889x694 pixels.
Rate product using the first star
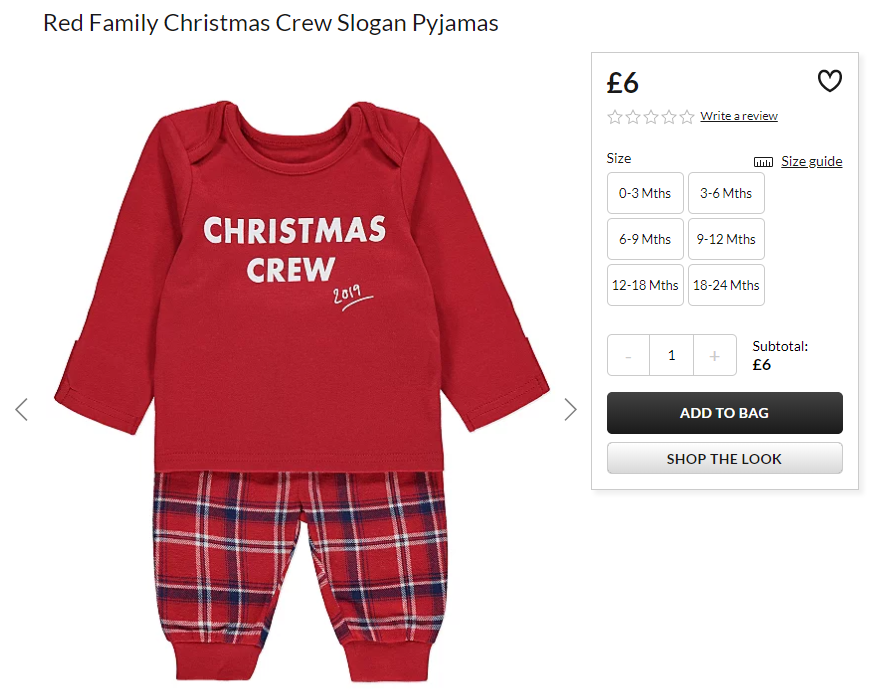click(615, 117)
